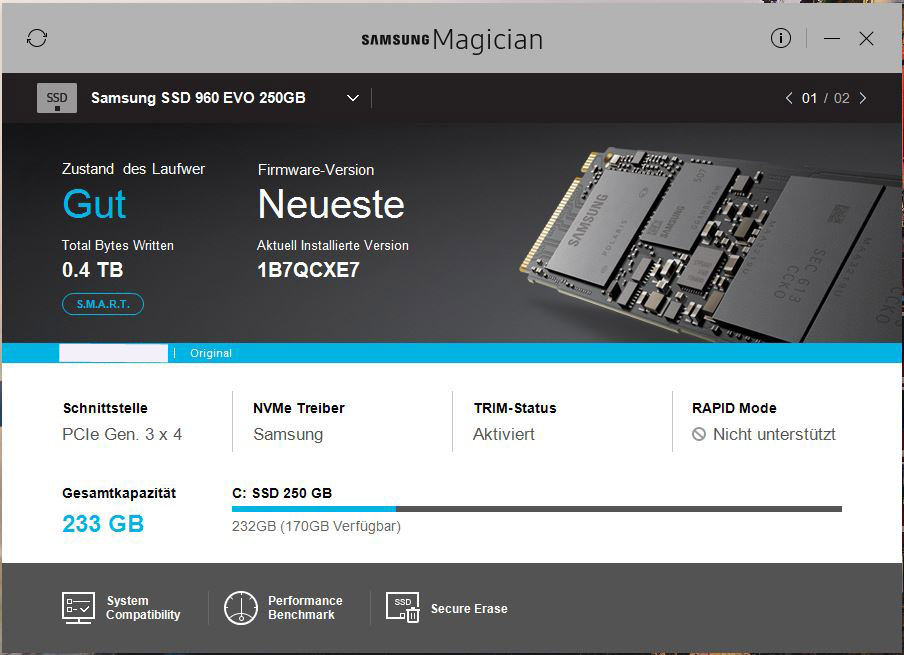904x655 pixels.
Task: Click the NVMe Treiber heading
Action: click(x=299, y=408)
